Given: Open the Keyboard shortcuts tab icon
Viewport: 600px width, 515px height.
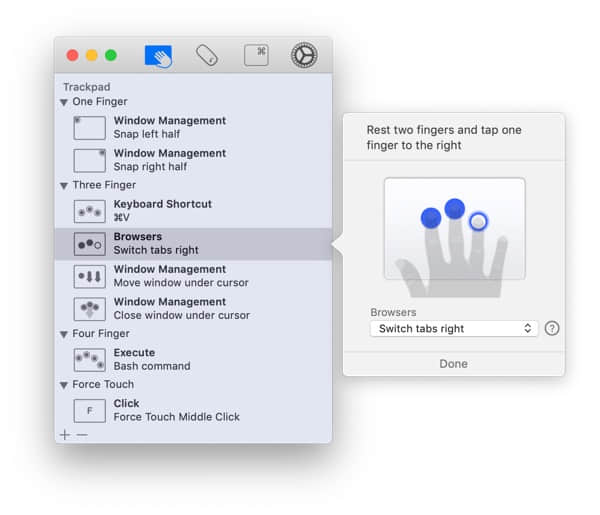Looking at the screenshot, I should pos(256,55).
